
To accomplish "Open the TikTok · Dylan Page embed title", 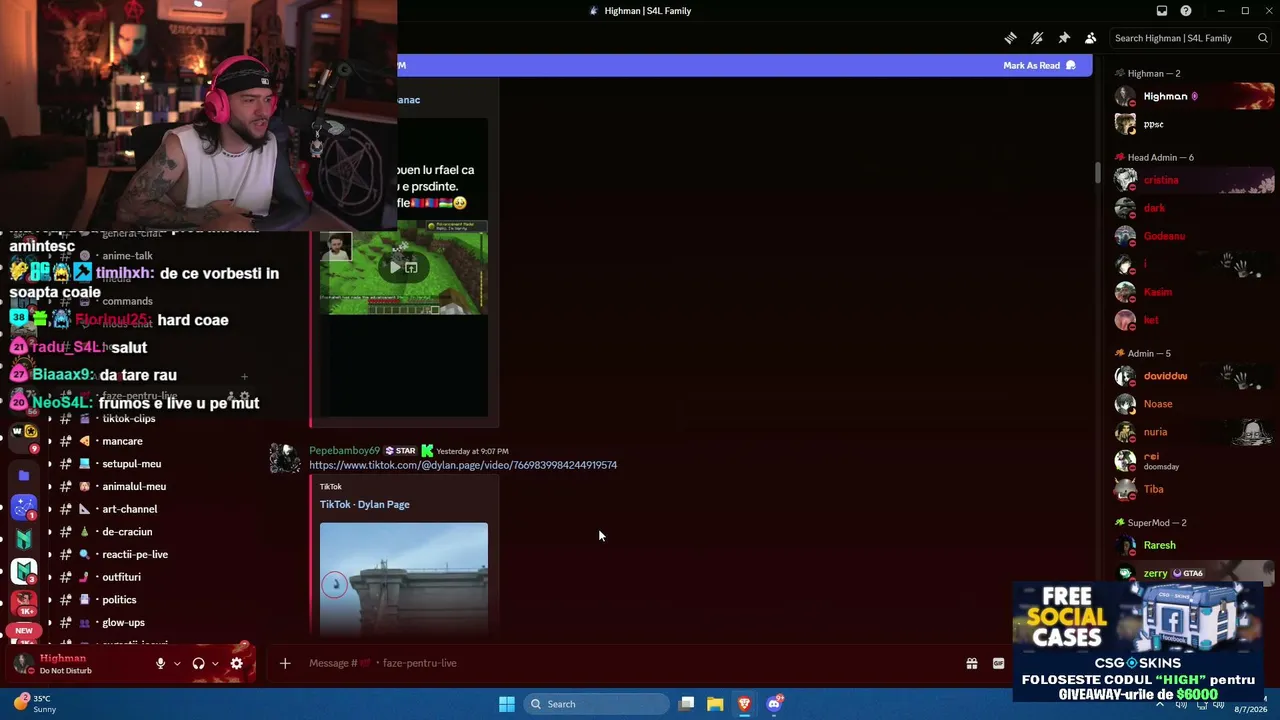I will click(364, 504).
